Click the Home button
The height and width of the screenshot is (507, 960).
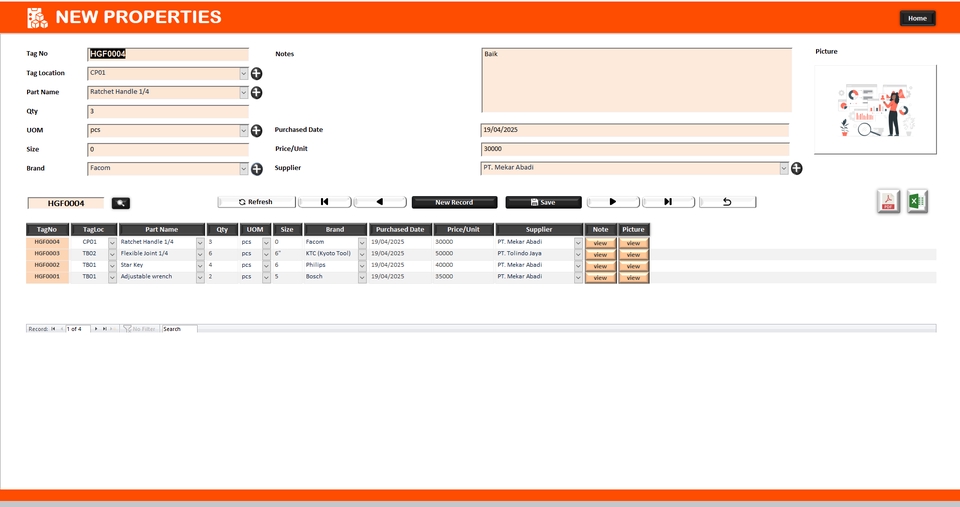917,18
